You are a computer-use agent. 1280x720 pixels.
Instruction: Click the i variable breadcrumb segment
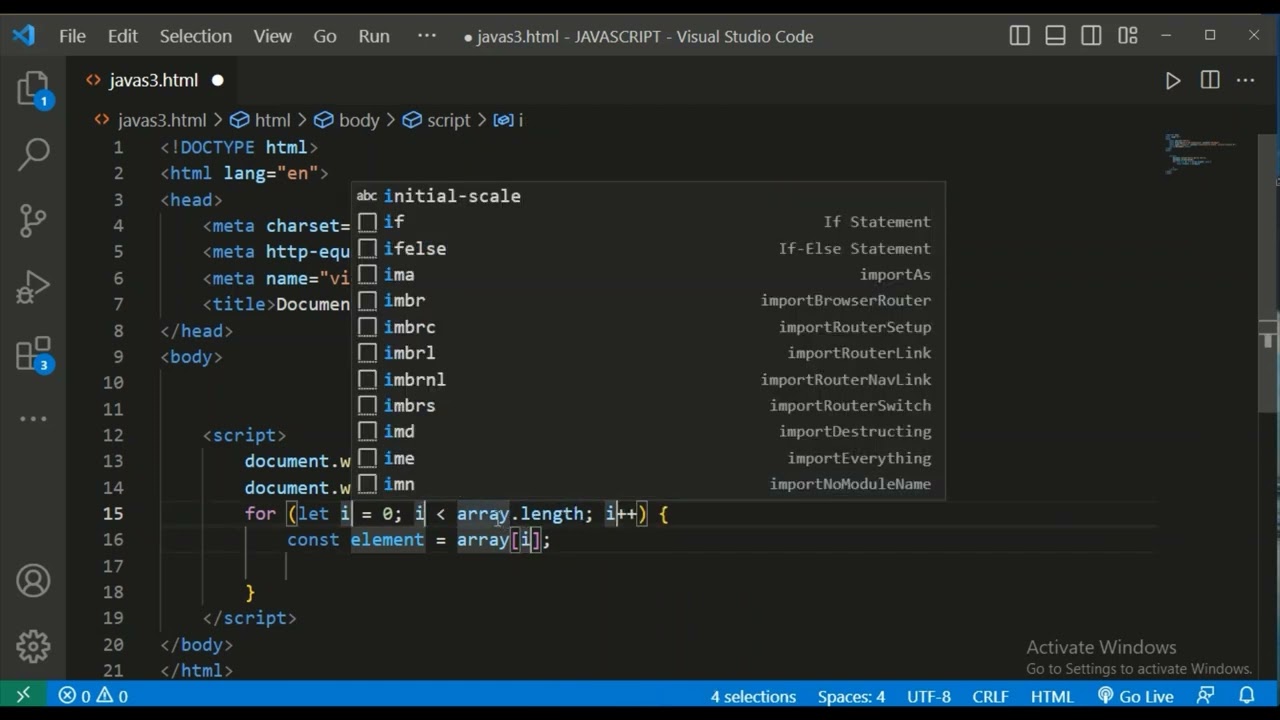(x=509, y=120)
